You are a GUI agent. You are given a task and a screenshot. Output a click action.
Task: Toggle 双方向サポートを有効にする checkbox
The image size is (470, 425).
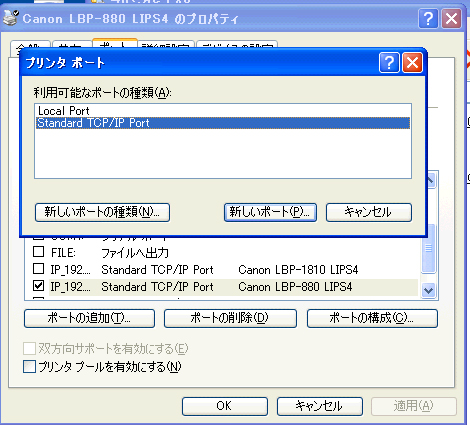(x=29, y=349)
